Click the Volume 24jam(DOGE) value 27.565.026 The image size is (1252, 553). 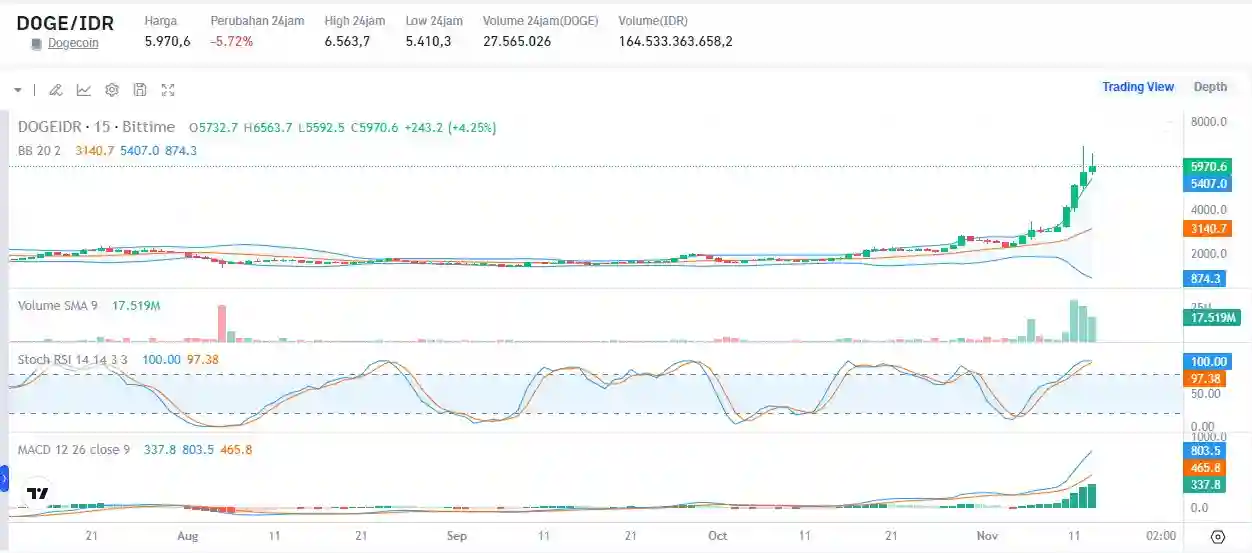click(517, 41)
